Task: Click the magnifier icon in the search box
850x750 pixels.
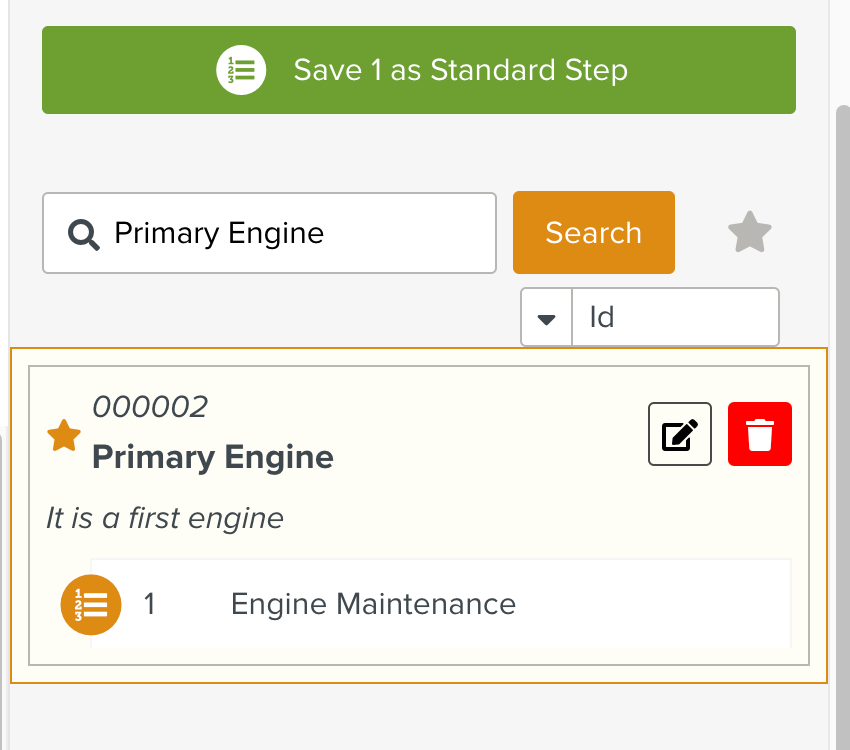Action: tap(84, 234)
